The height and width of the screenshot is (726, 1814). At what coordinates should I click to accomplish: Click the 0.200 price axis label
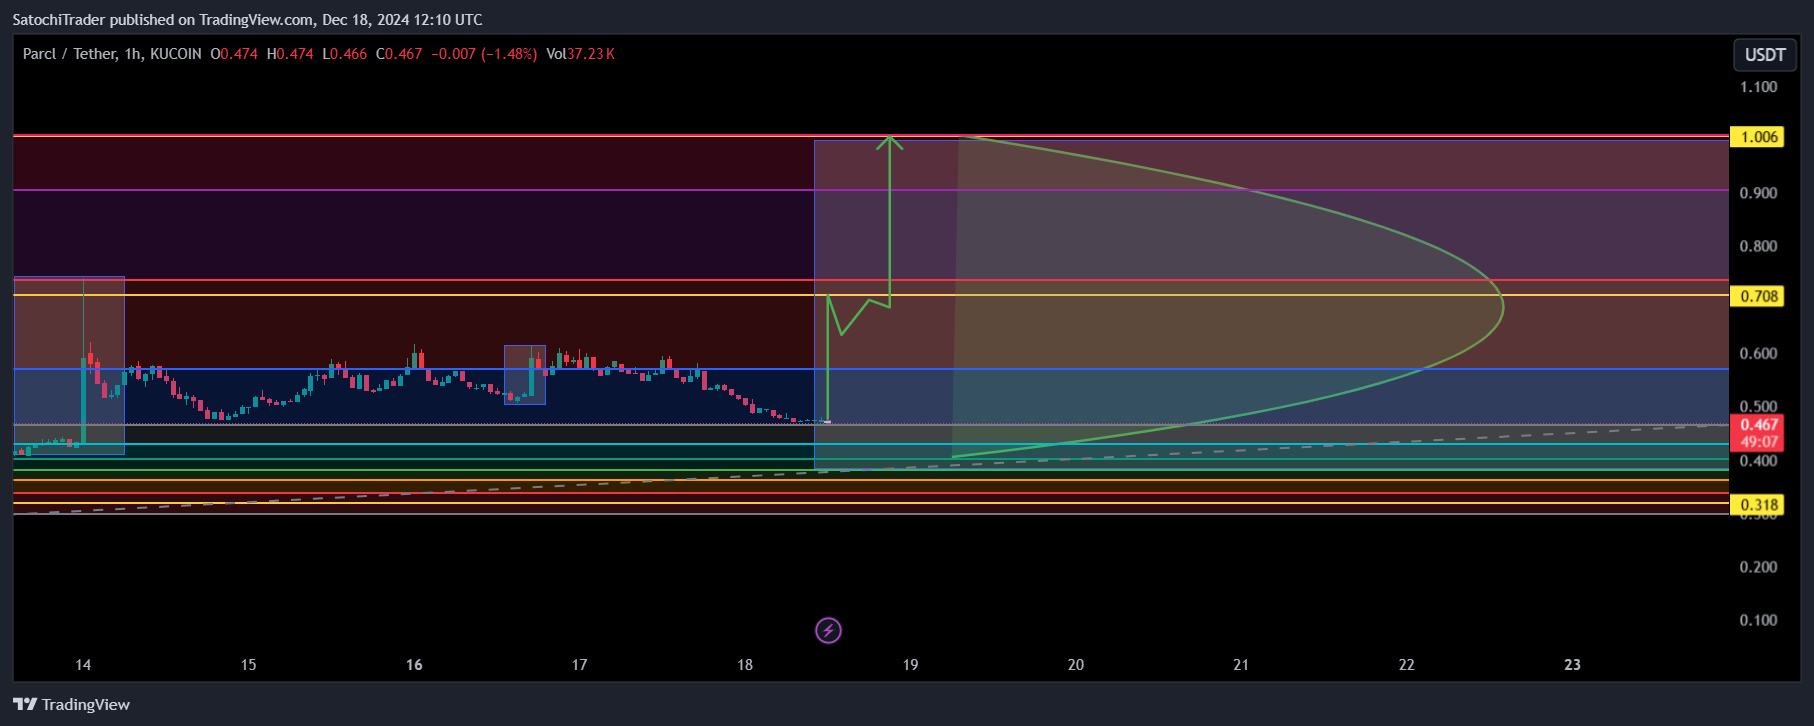(1758, 567)
